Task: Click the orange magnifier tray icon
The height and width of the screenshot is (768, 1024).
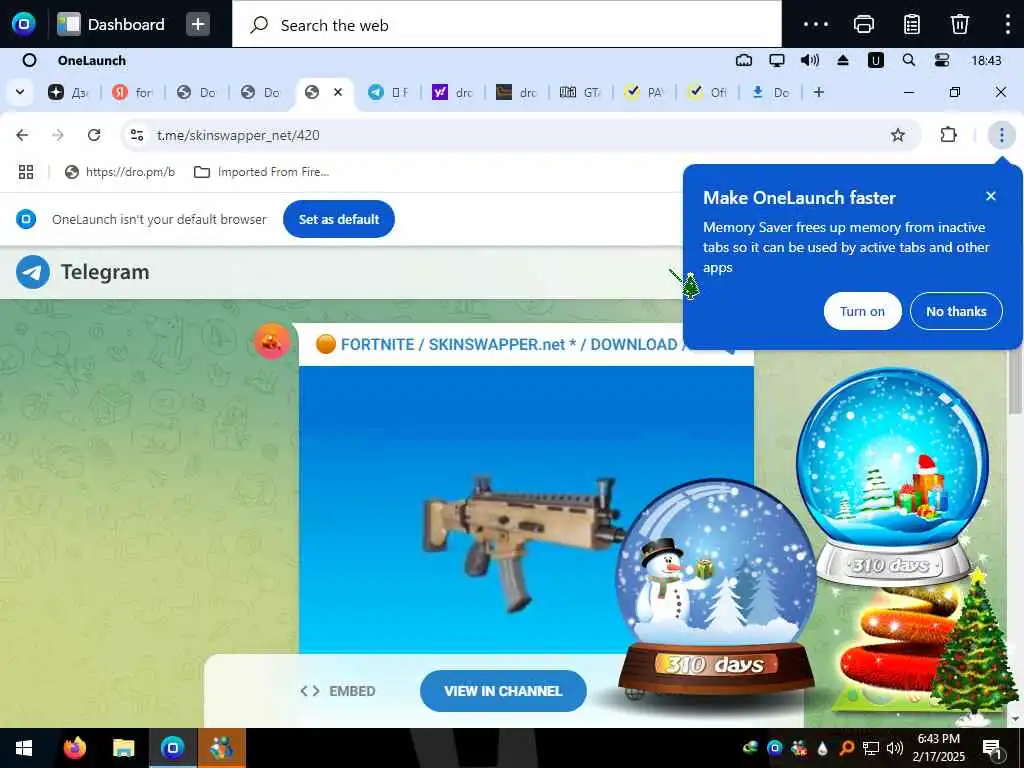Action: [846, 748]
